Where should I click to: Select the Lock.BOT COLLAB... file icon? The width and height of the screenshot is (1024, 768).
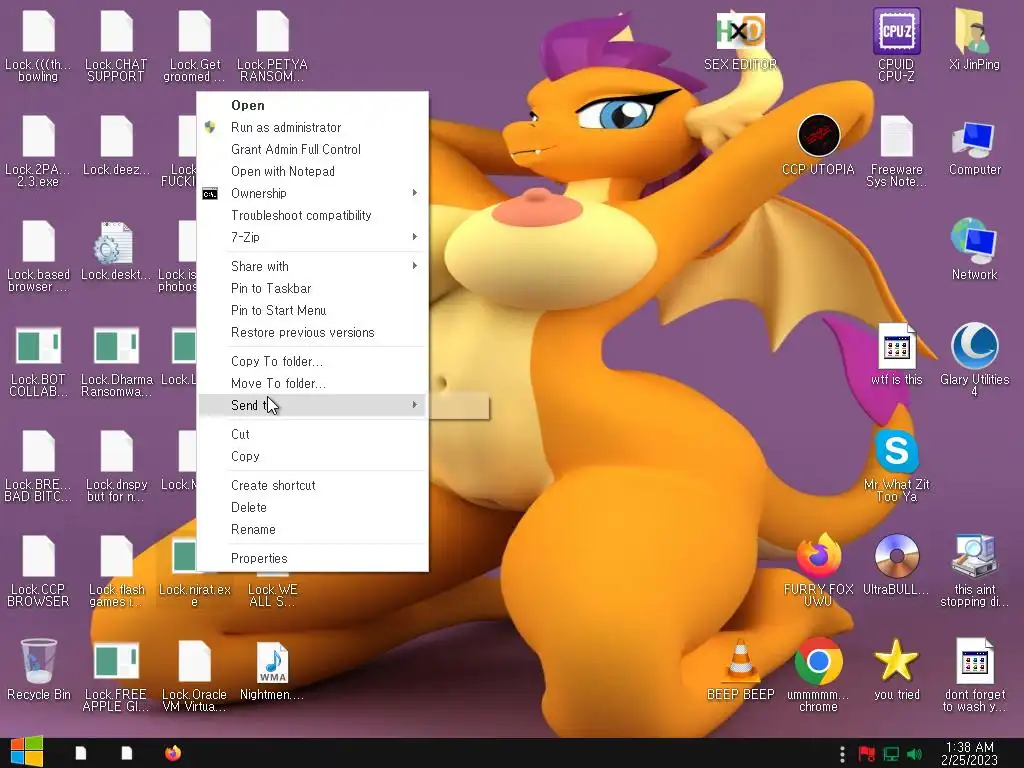[39, 346]
